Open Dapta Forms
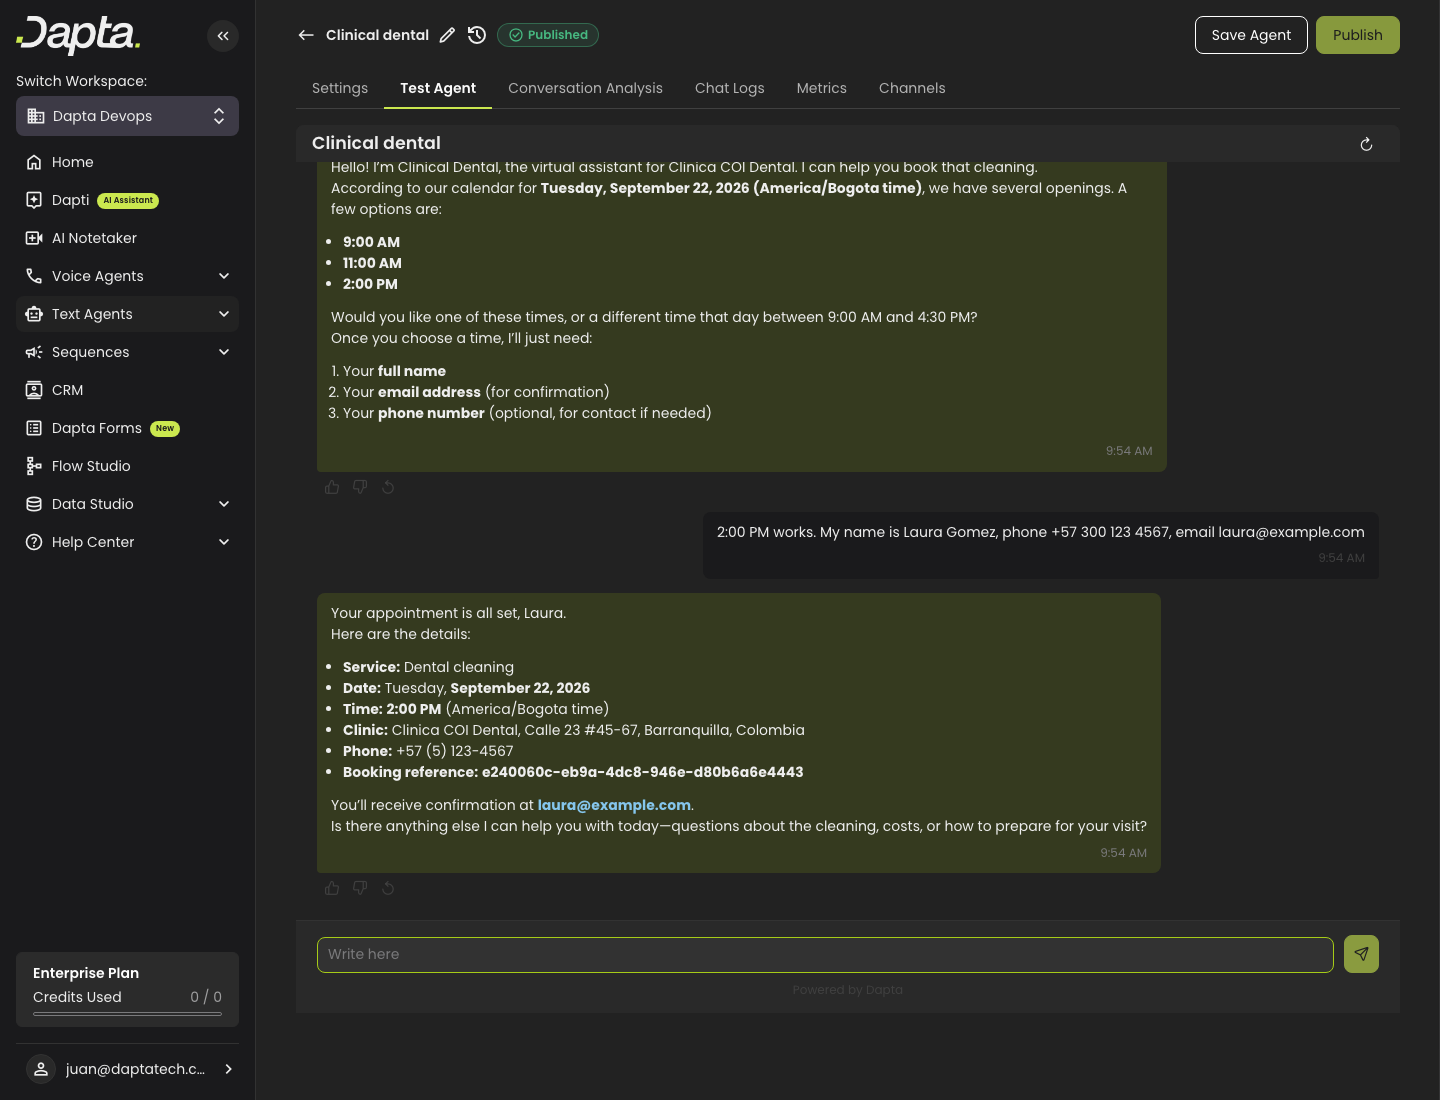Viewport: 1440px width, 1100px height. 127,428
